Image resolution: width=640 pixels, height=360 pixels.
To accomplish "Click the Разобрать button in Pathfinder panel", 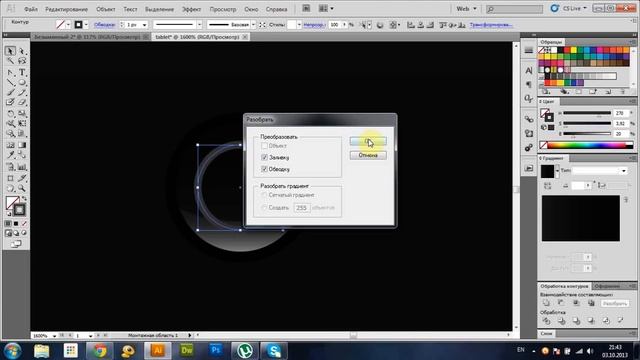I will tap(615, 303).
